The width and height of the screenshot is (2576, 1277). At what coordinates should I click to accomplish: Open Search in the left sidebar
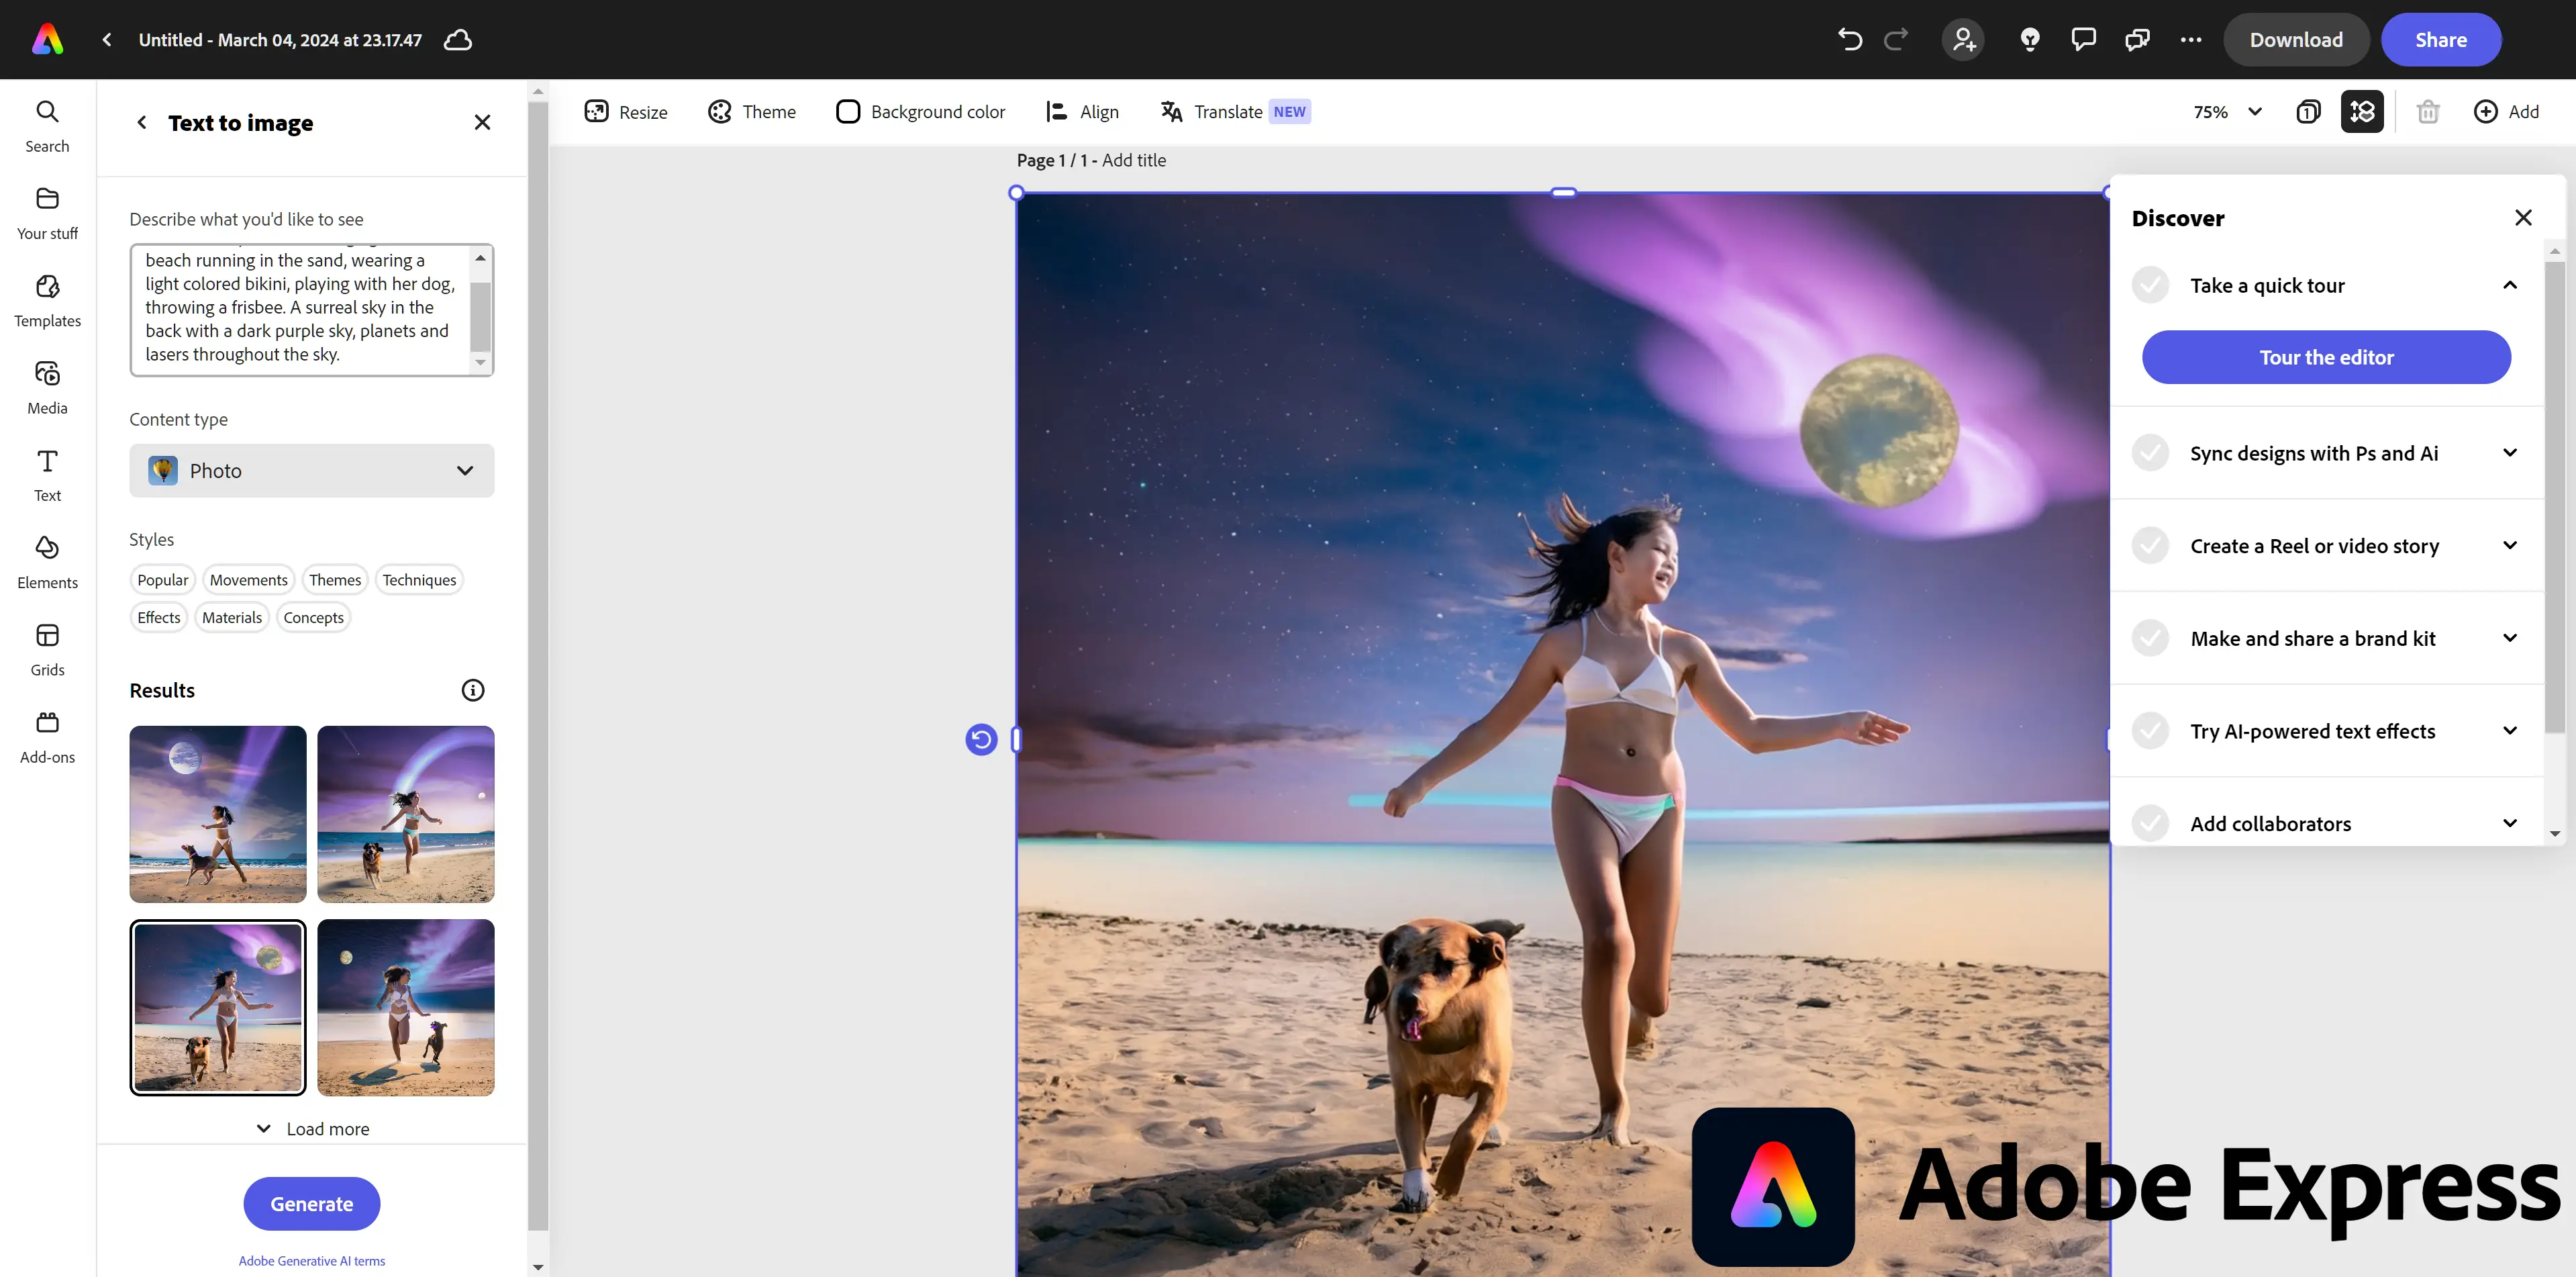pyautogui.click(x=47, y=125)
